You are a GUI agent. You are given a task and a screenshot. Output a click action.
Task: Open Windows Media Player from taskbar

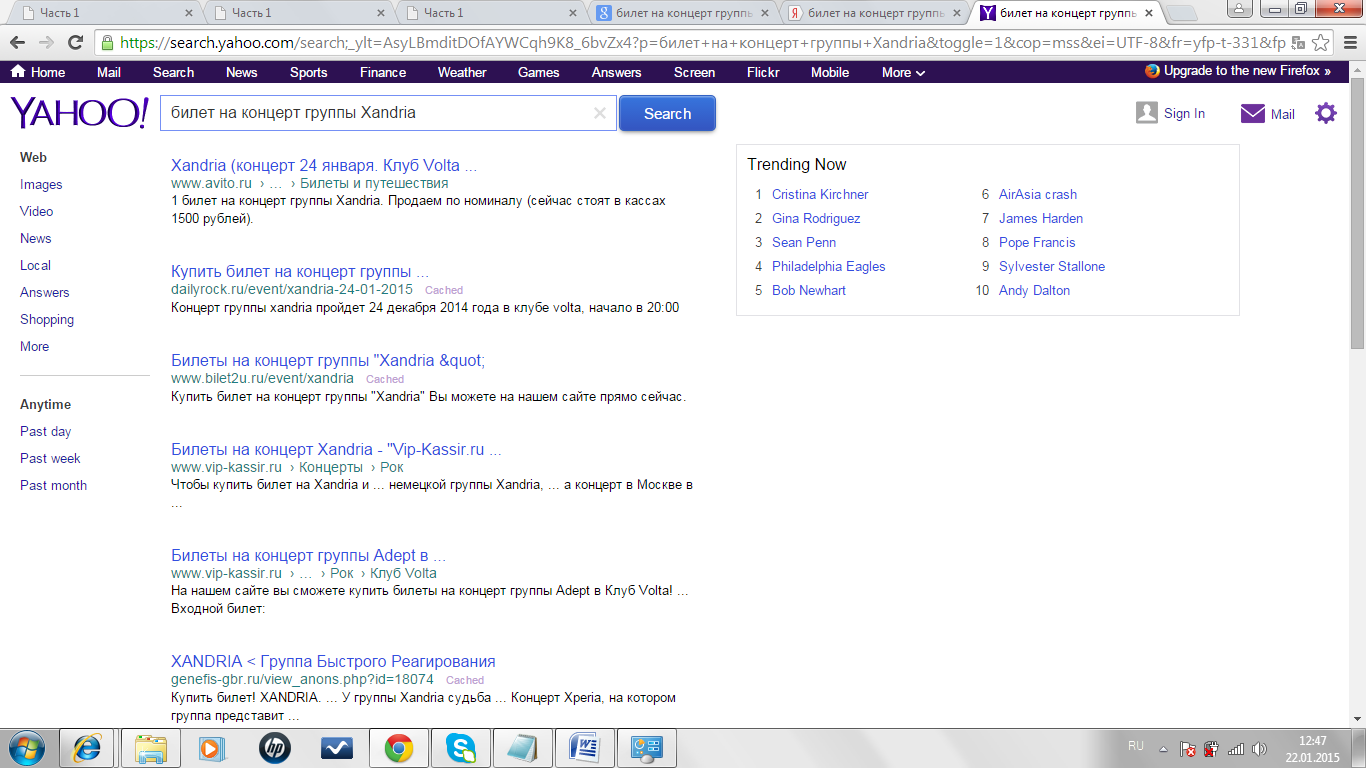point(212,748)
